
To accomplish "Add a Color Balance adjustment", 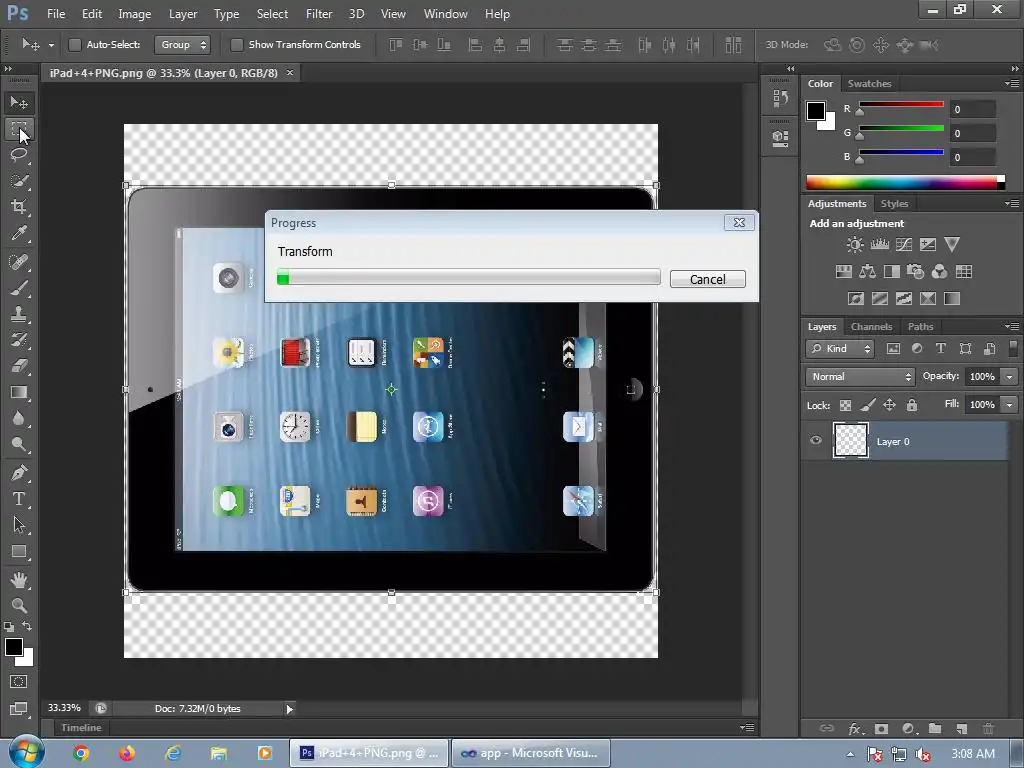I will point(867,272).
